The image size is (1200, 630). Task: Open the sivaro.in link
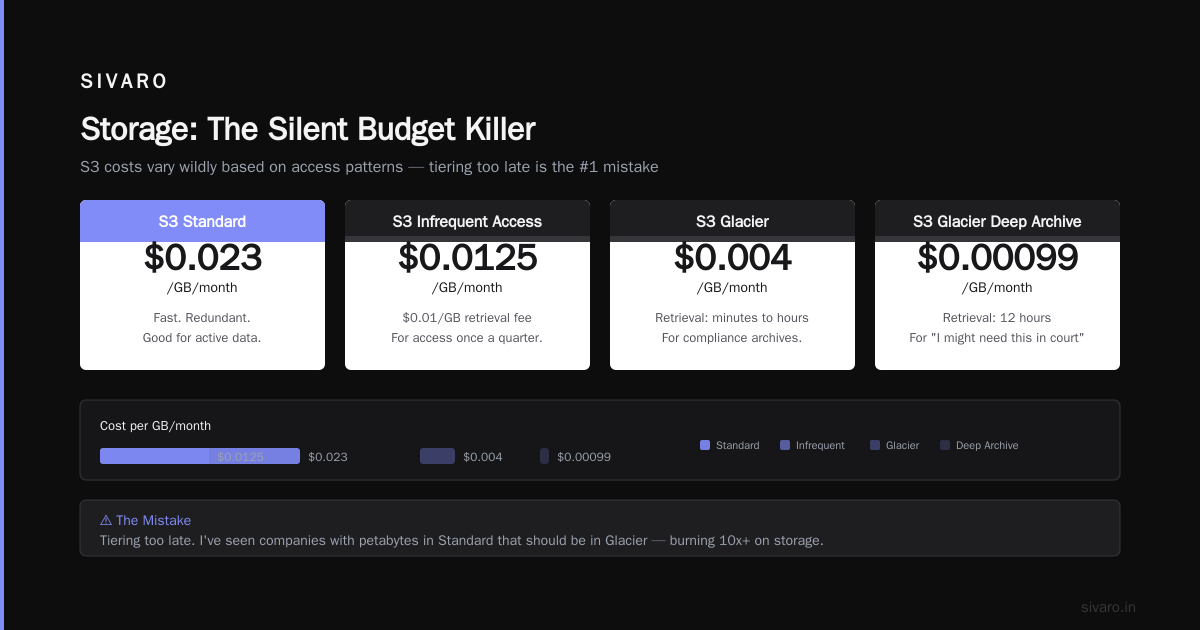[1108, 607]
